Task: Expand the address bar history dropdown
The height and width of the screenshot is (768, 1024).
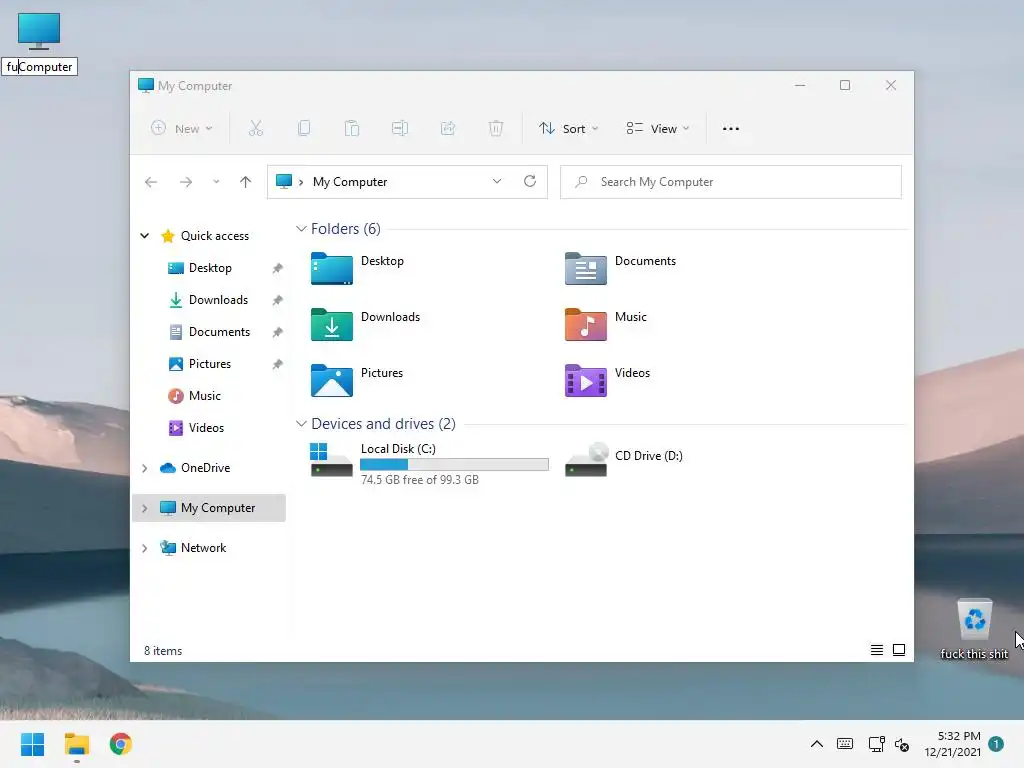Action: point(497,182)
